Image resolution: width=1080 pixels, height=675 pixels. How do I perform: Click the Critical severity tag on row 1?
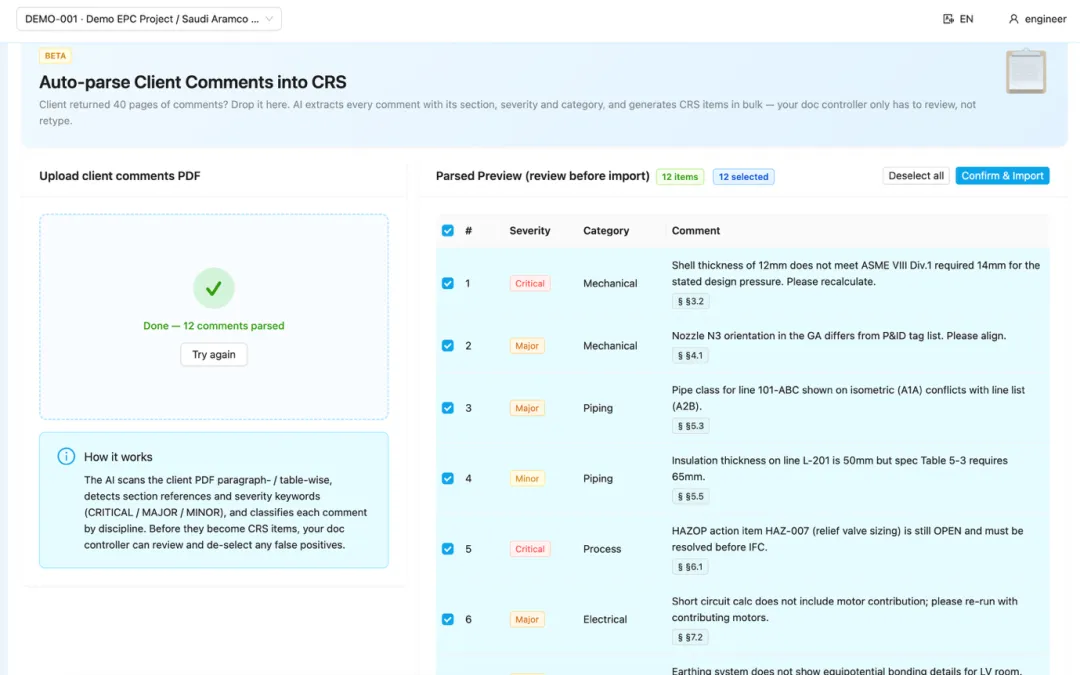pyautogui.click(x=530, y=284)
